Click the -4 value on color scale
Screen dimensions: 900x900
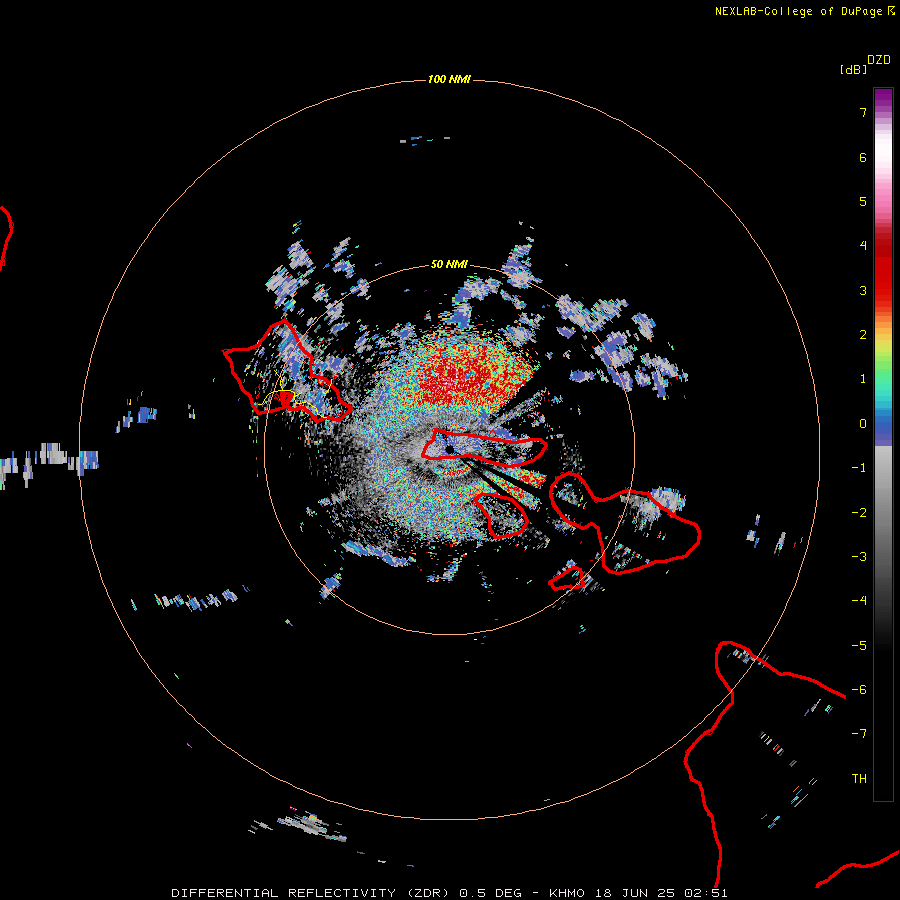point(859,601)
